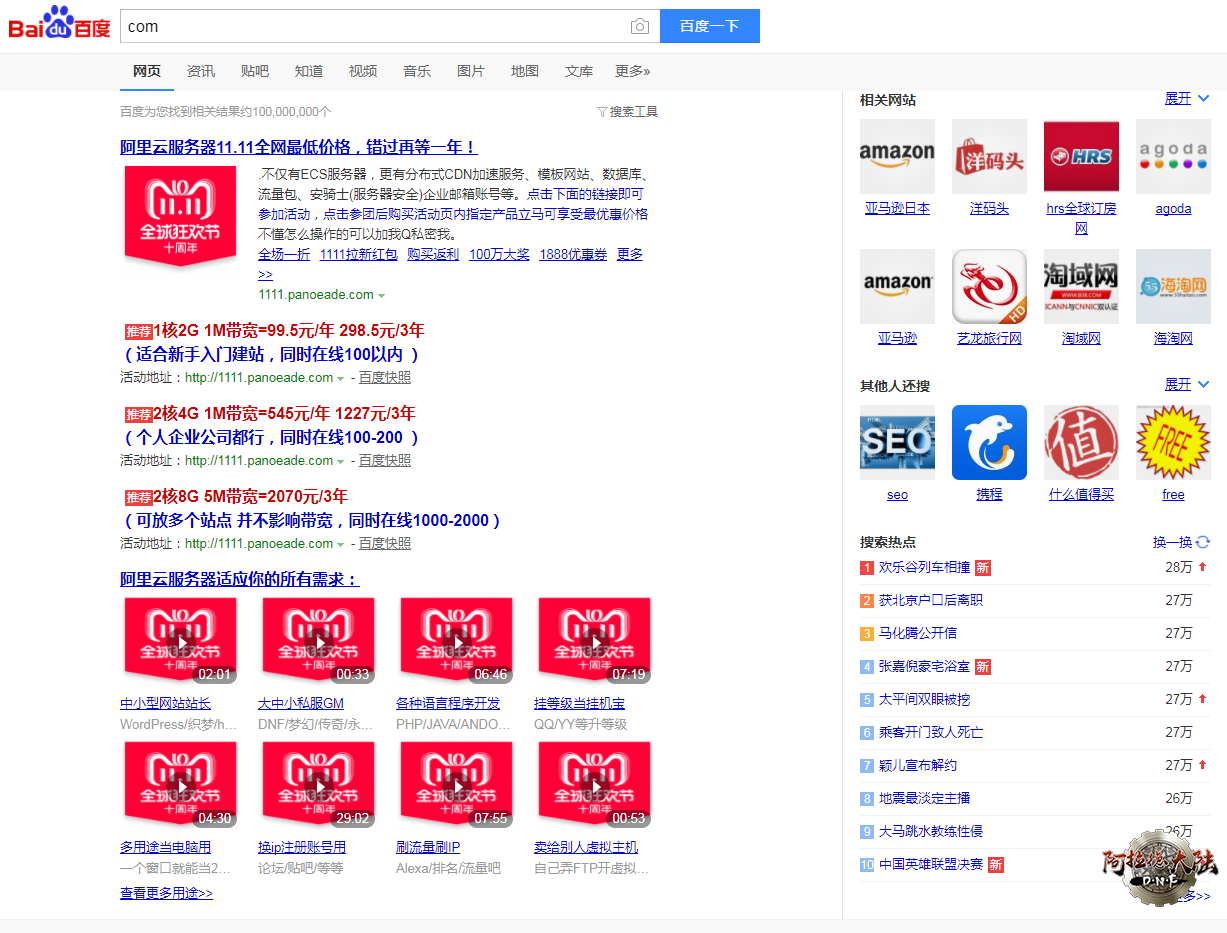The height and width of the screenshot is (933, 1227).
Task: Click the 亚马逊 Amazon icon
Action: coord(897,286)
